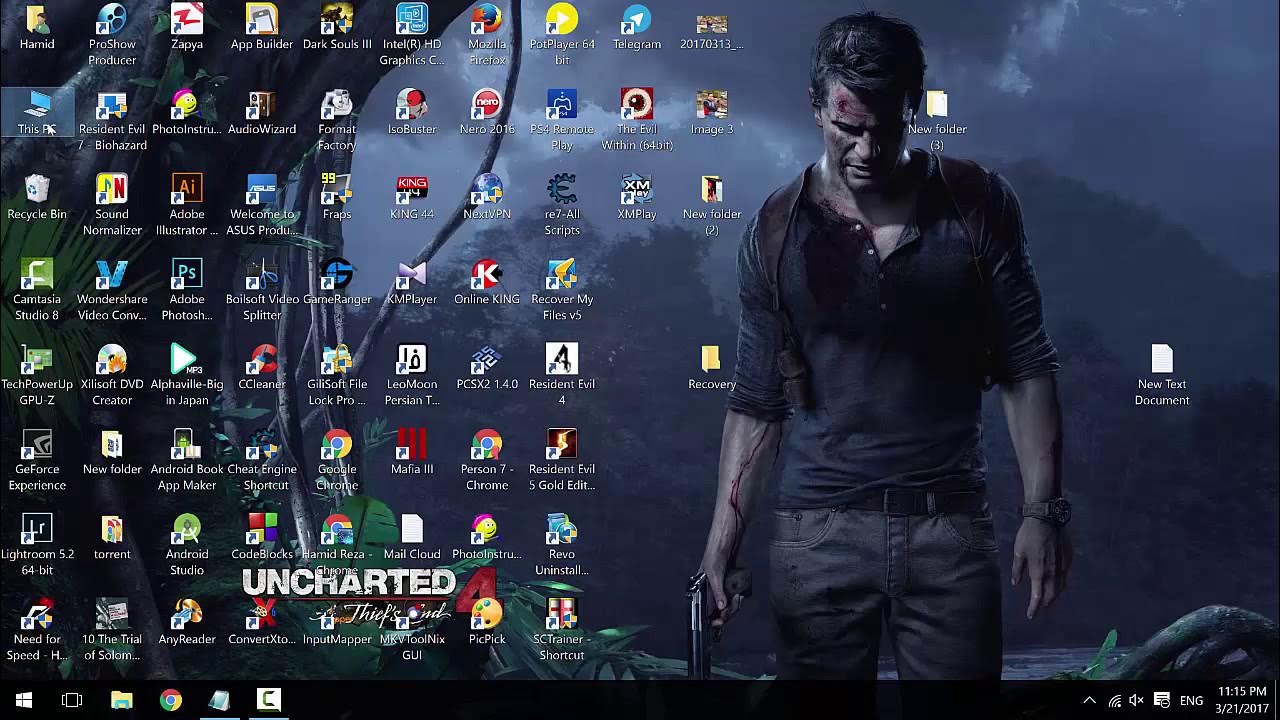The height and width of the screenshot is (720, 1280).
Task: Open Task View on the taskbar
Action: (x=72, y=700)
